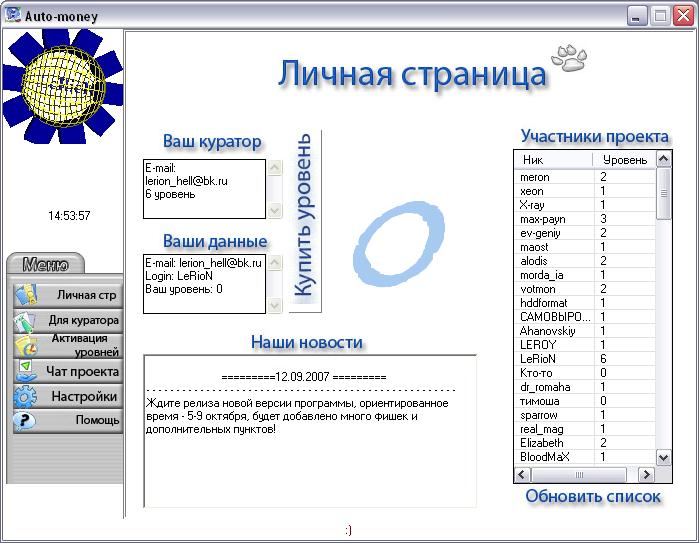Viewport: 699px width, 543px height.
Task: Select participant row LeRioN
Action: pos(585,358)
